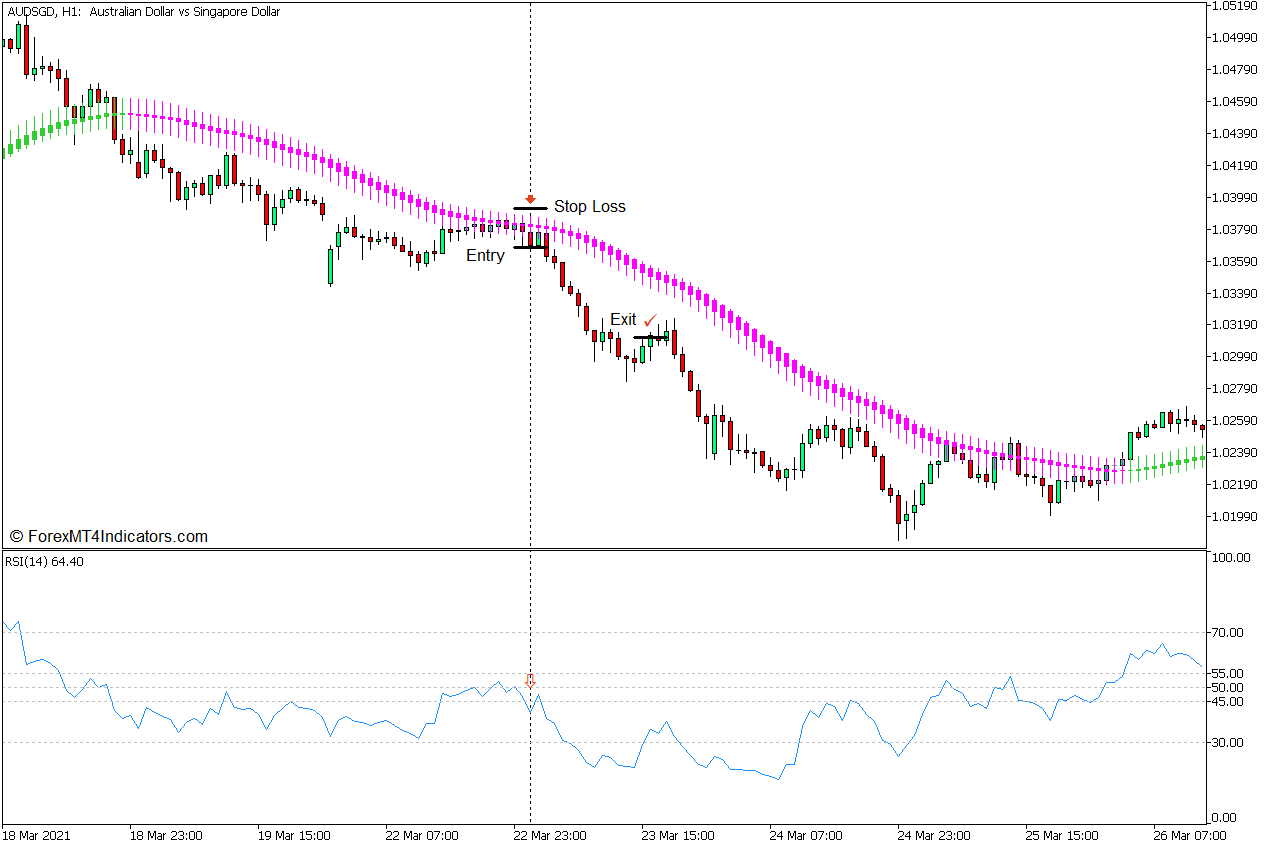Click the Entry text label
The height and width of the screenshot is (848, 1276).
coord(485,256)
